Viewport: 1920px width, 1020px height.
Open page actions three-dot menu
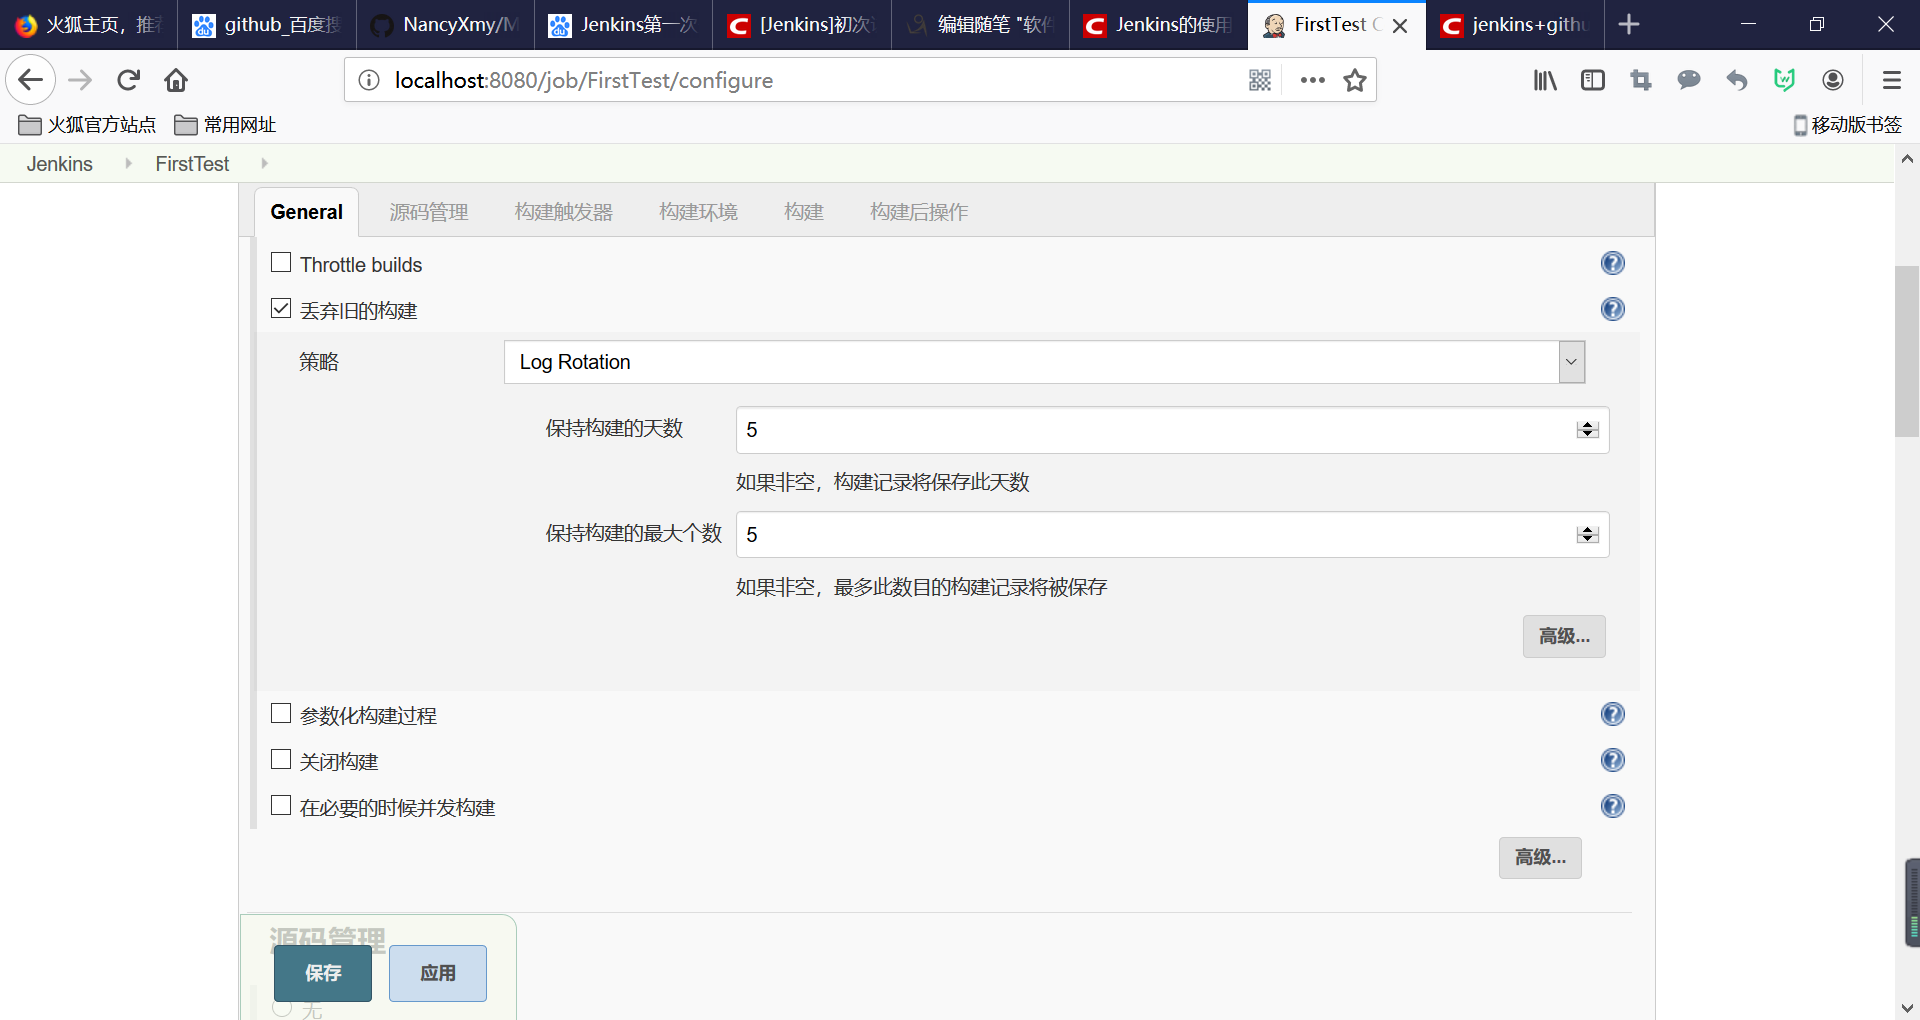point(1312,80)
